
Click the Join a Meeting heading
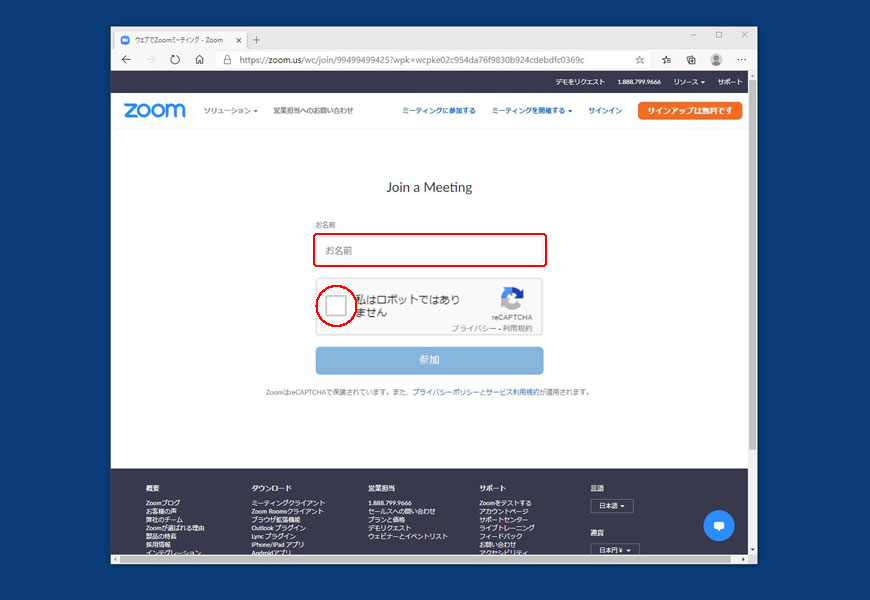(429, 187)
